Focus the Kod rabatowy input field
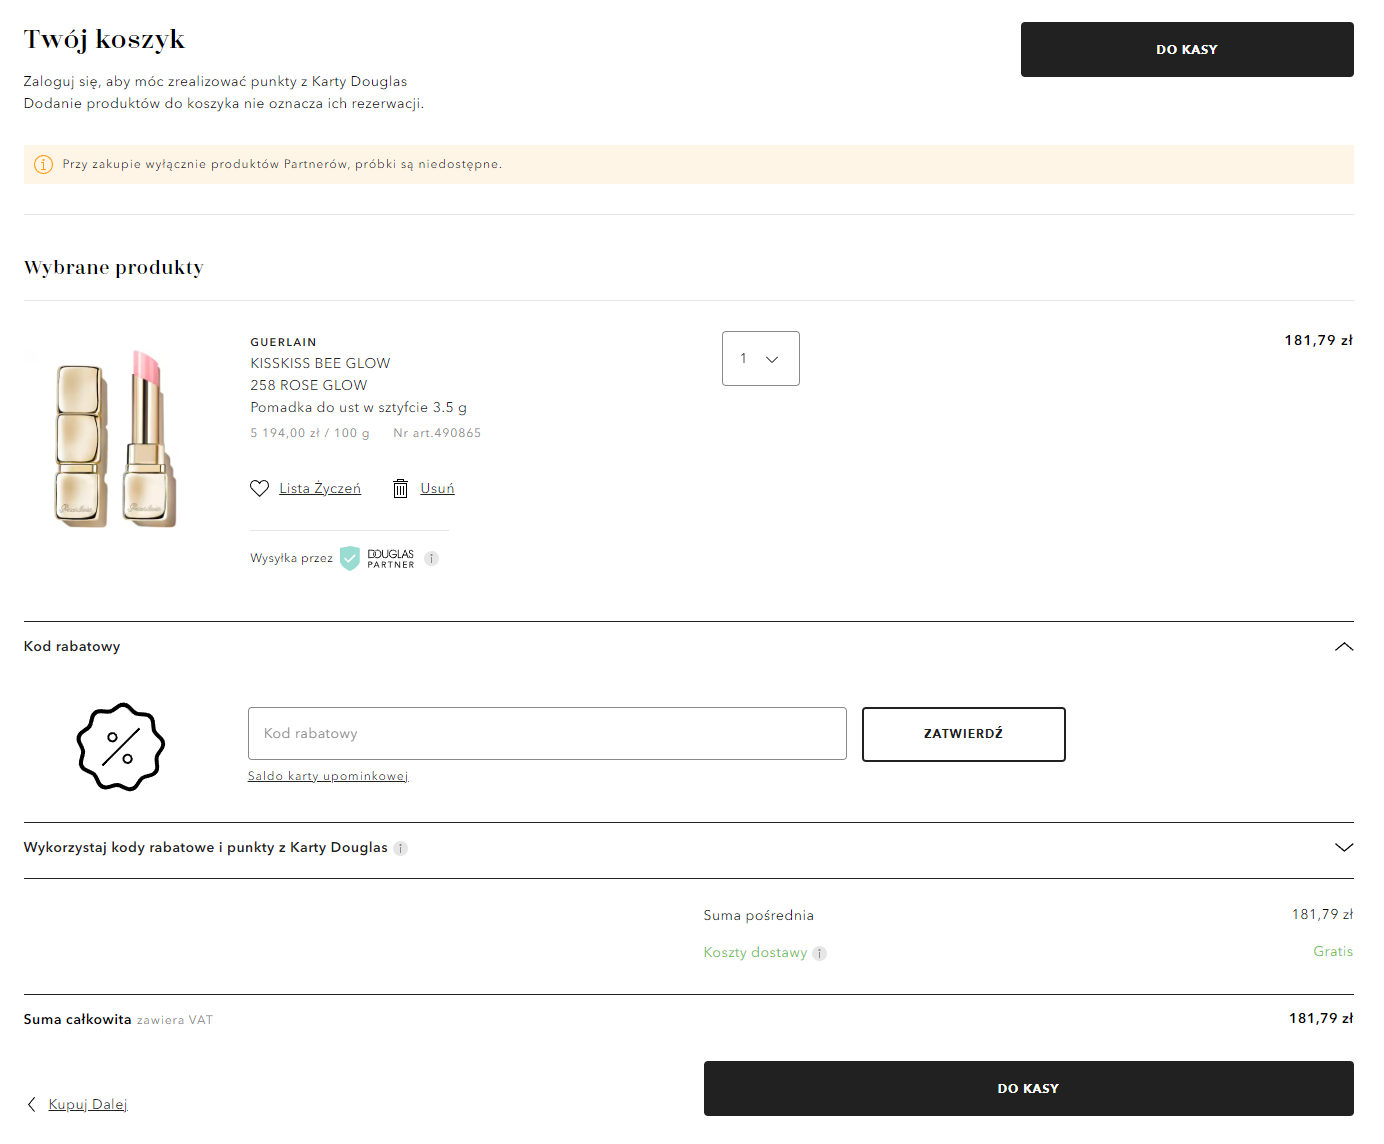Viewport: 1384px width, 1144px height. (546, 734)
